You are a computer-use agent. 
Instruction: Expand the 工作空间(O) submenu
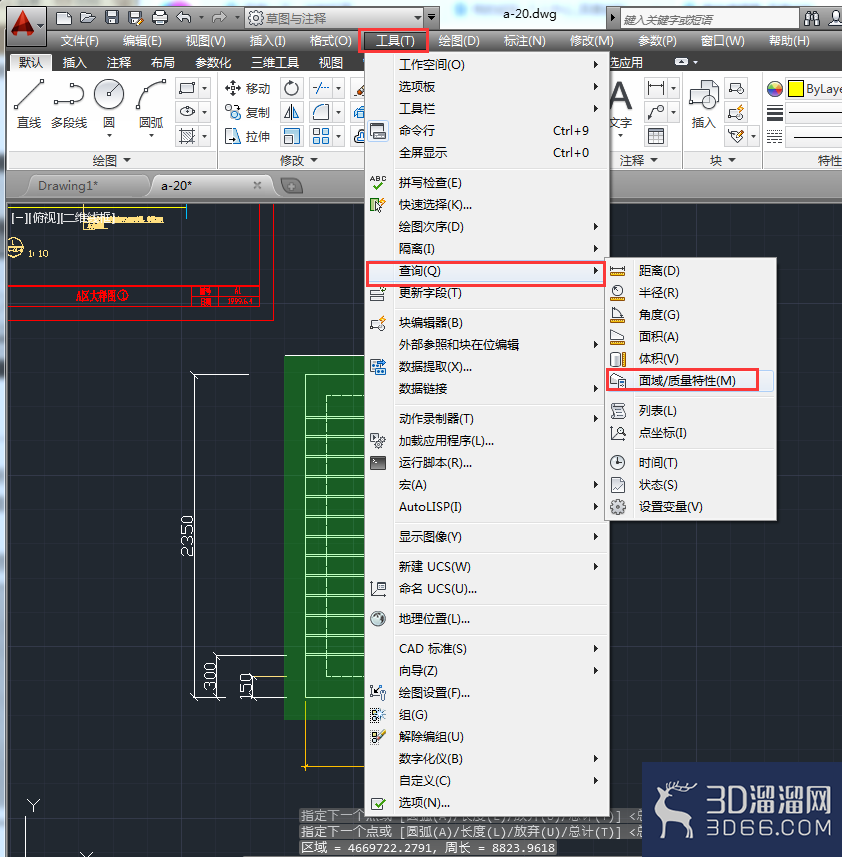[486, 64]
